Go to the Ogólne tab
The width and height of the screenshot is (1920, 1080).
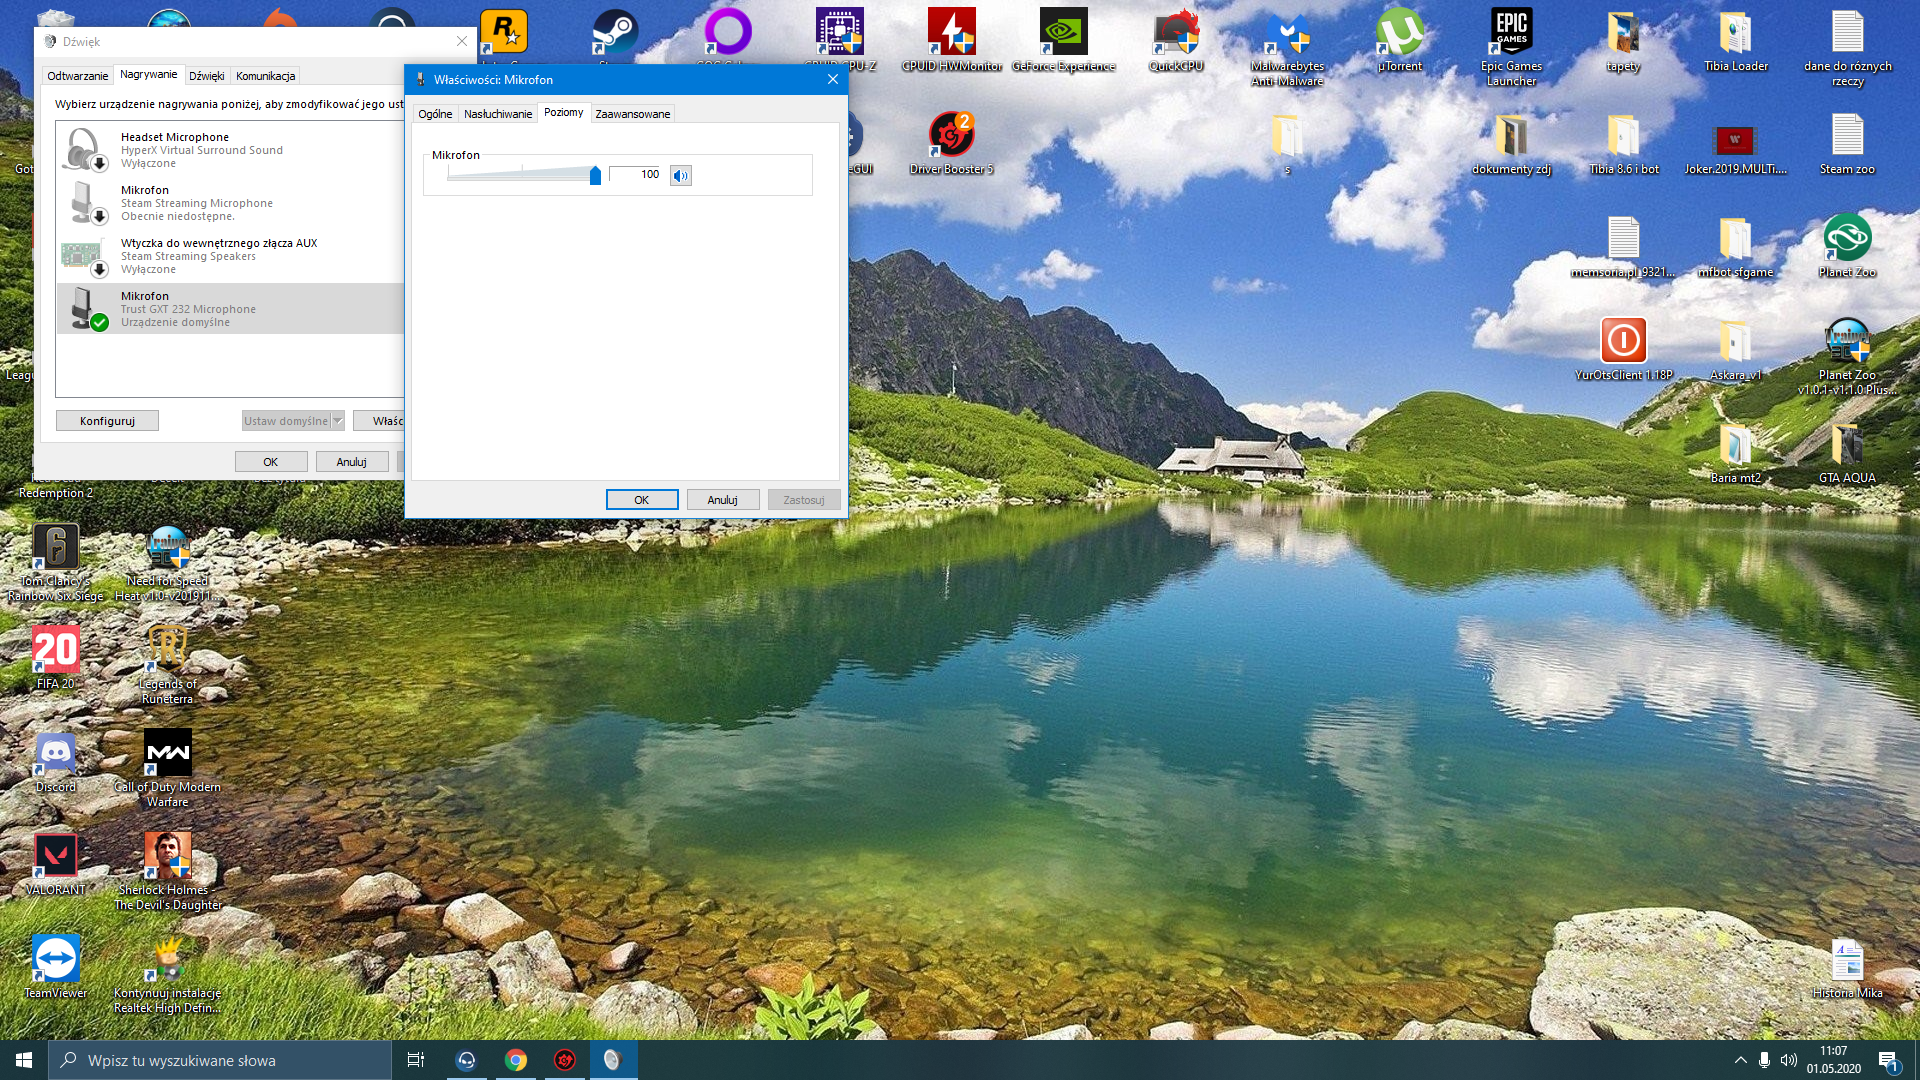tap(434, 114)
